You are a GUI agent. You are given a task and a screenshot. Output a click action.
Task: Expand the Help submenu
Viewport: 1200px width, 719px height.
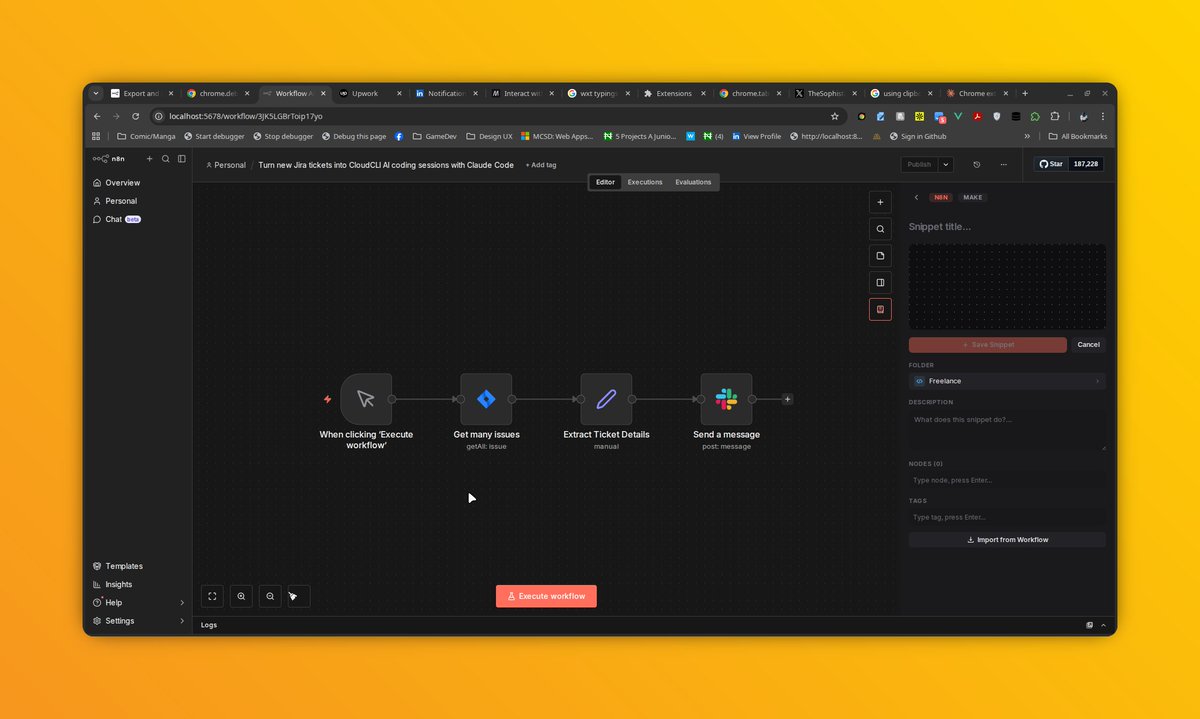pyautogui.click(x=182, y=603)
